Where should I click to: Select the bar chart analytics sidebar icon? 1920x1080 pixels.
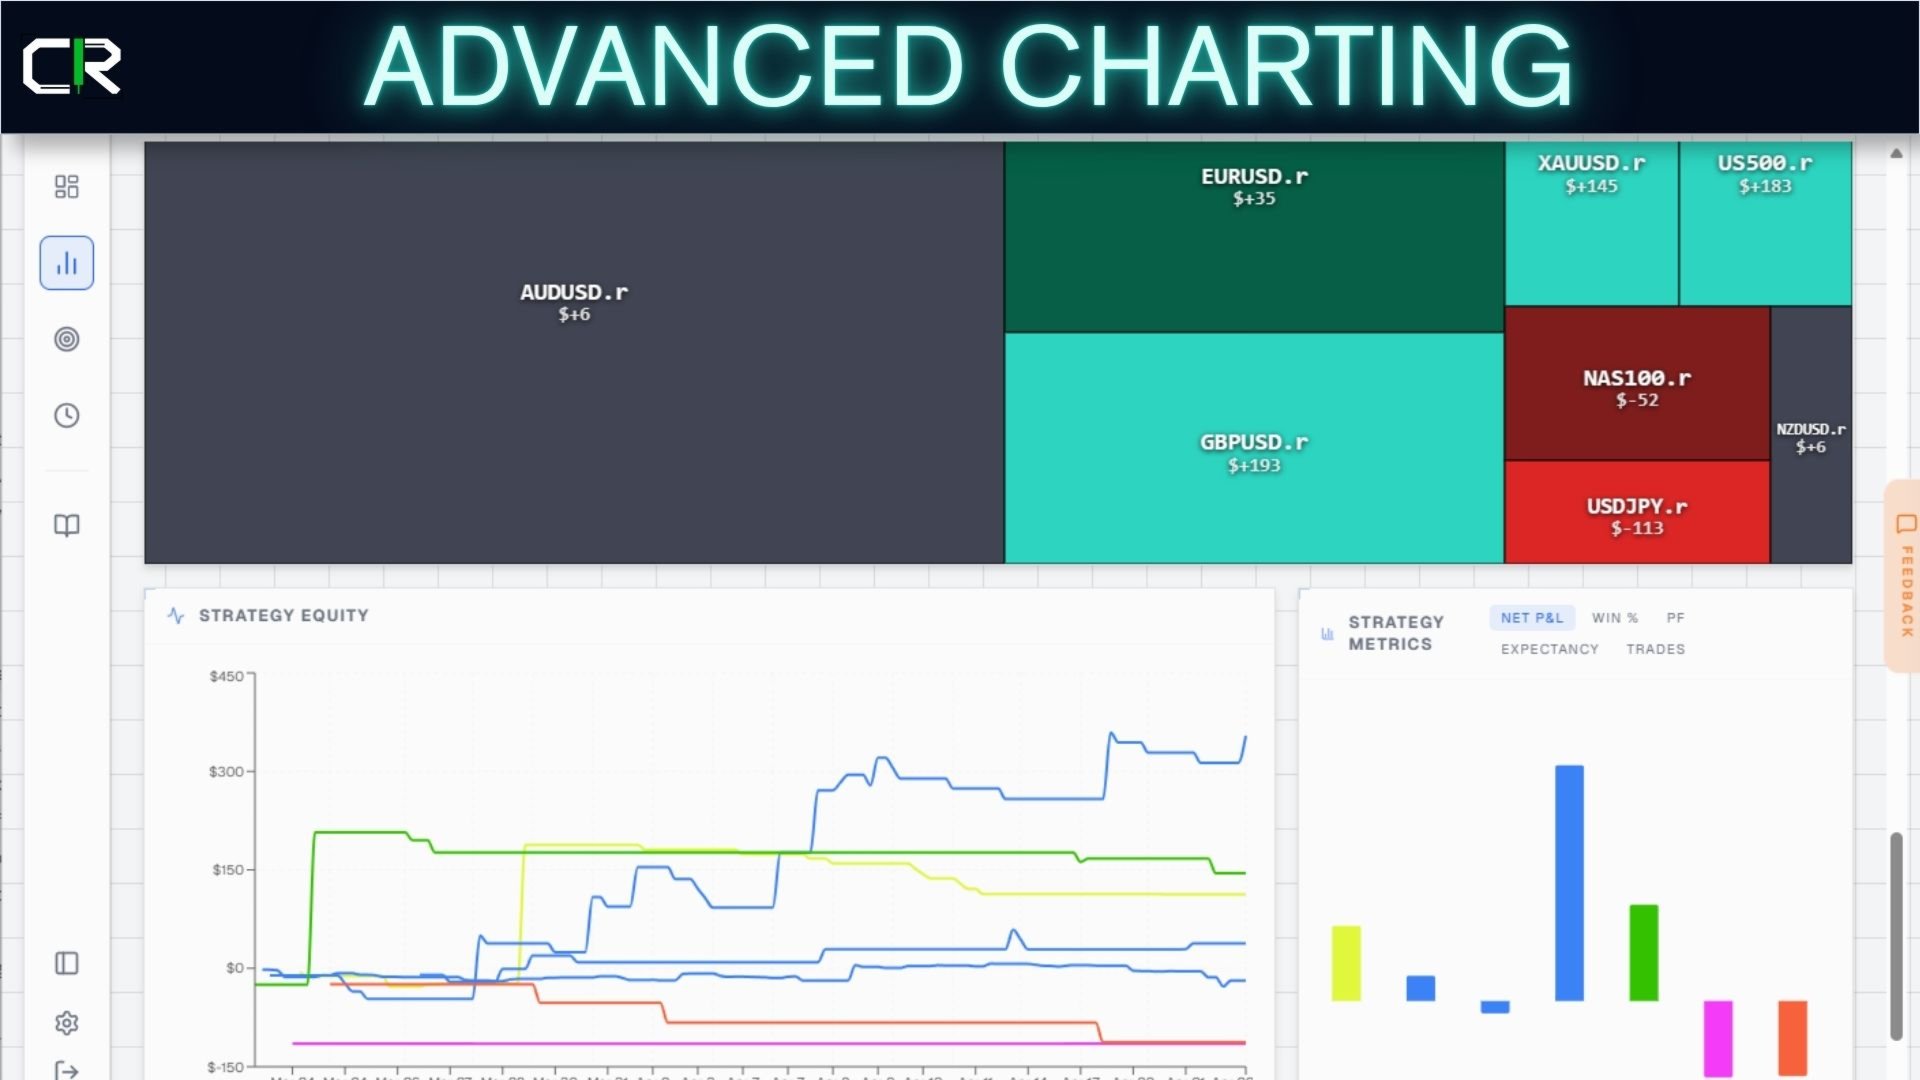tap(66, 263)
